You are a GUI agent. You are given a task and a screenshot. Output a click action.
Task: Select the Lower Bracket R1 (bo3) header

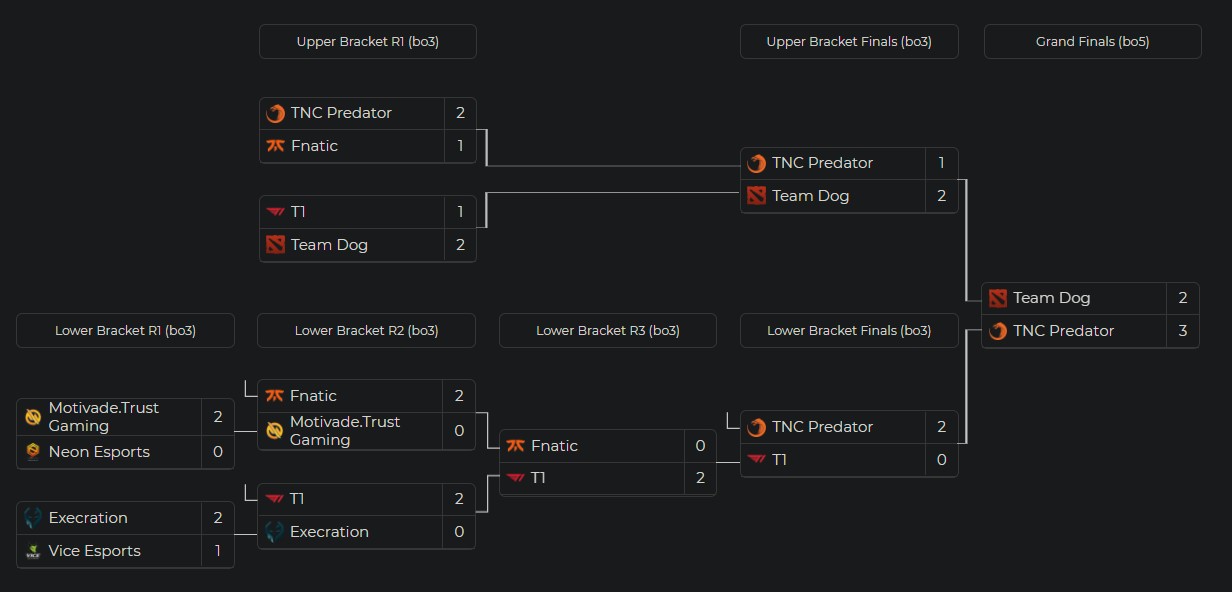(125, 330)
